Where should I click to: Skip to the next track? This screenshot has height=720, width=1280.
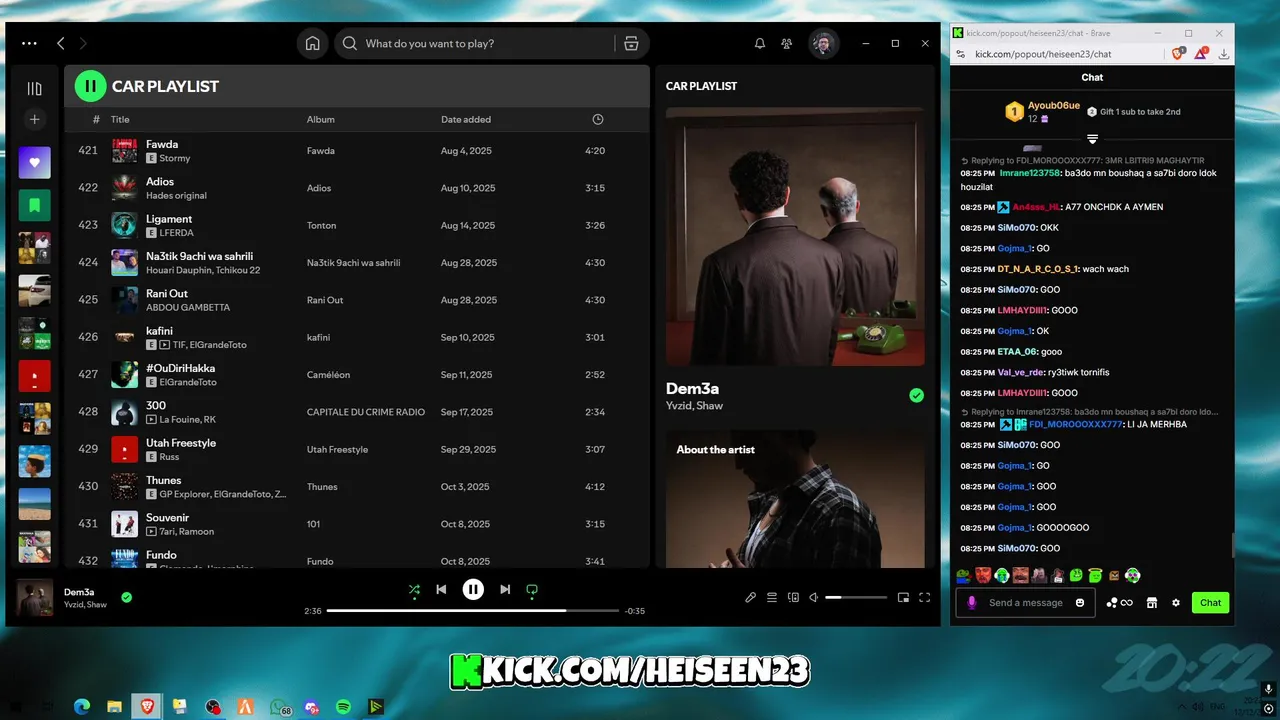point(505,590)
